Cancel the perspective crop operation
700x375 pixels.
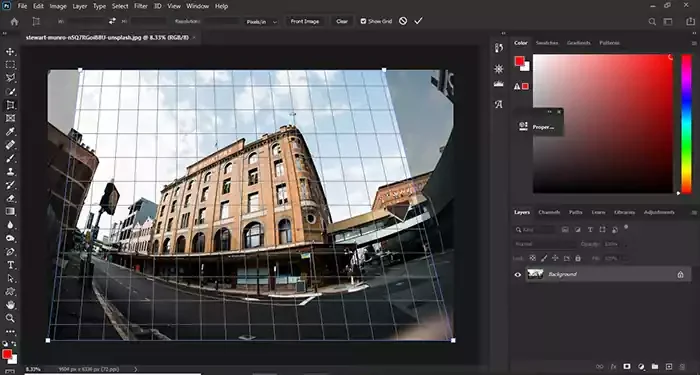(403, 21)
